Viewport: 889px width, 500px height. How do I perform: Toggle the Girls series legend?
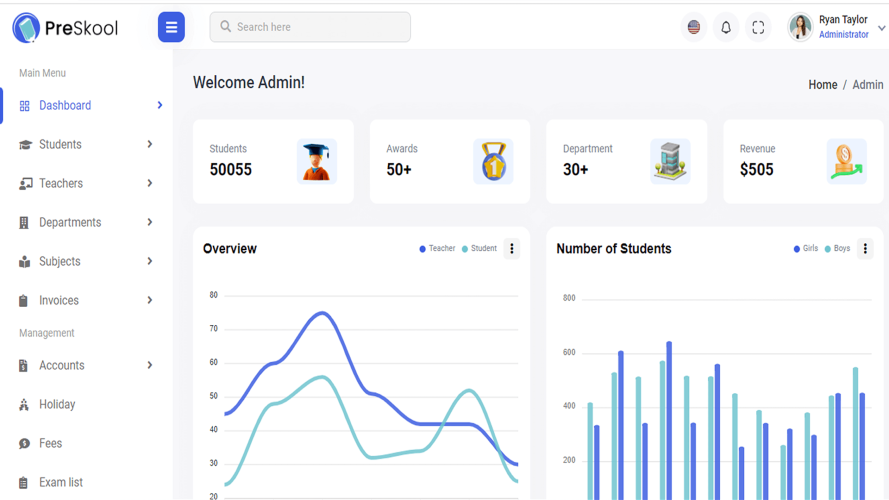[806, 248]
